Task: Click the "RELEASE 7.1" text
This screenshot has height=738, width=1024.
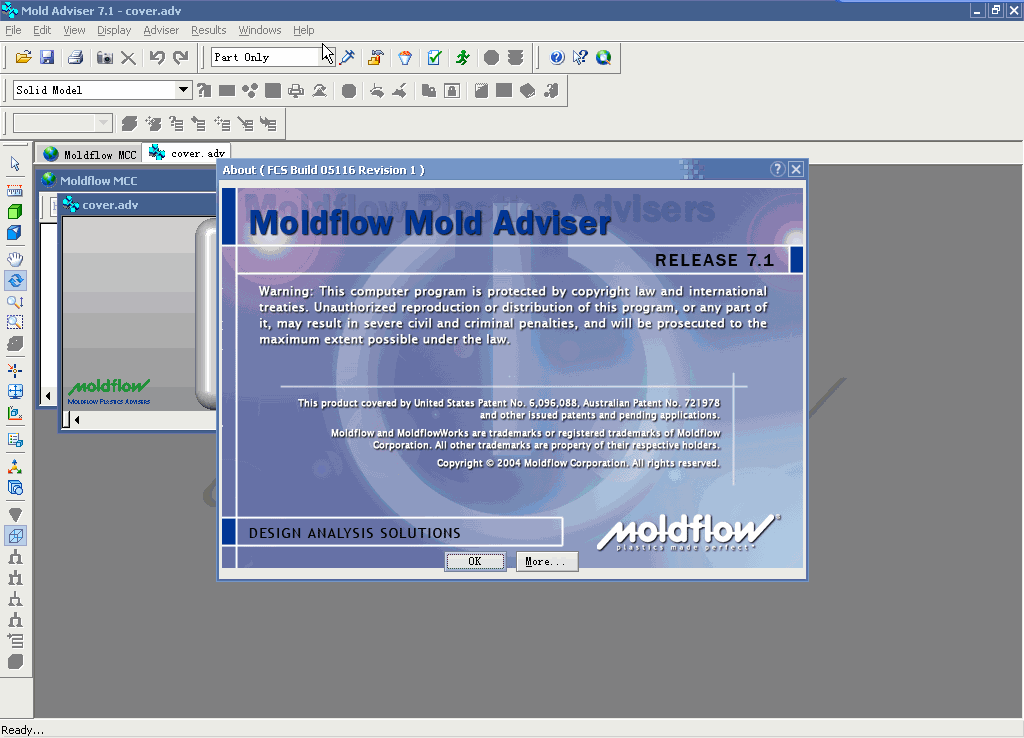Action: (714, 261)
